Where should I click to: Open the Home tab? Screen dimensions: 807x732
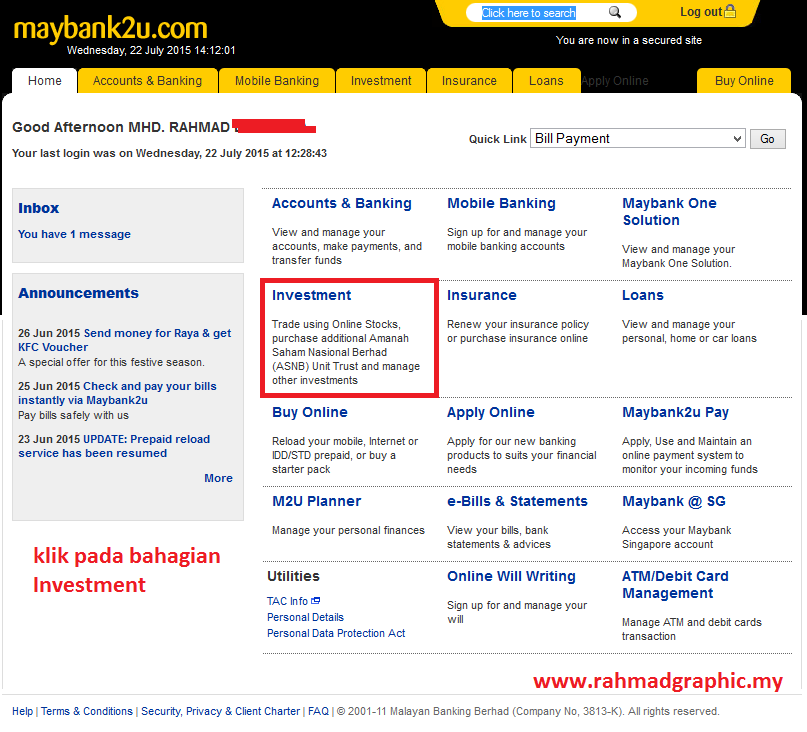45,81
